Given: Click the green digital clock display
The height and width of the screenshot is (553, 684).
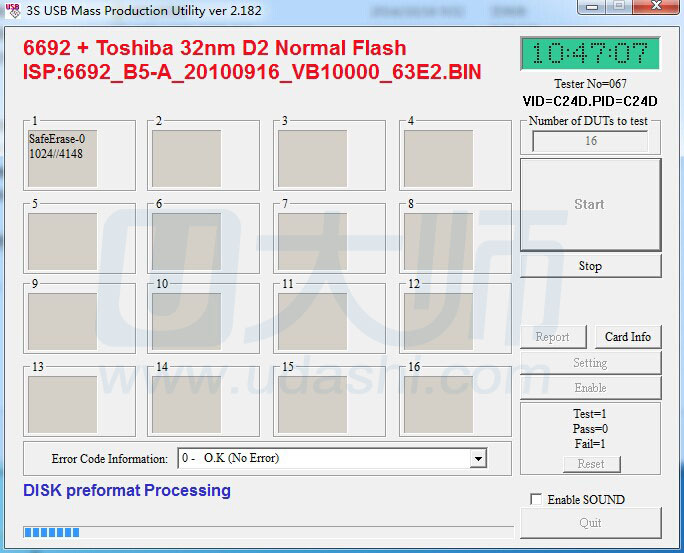Looking at the screenshot, I should coord(590,54).
